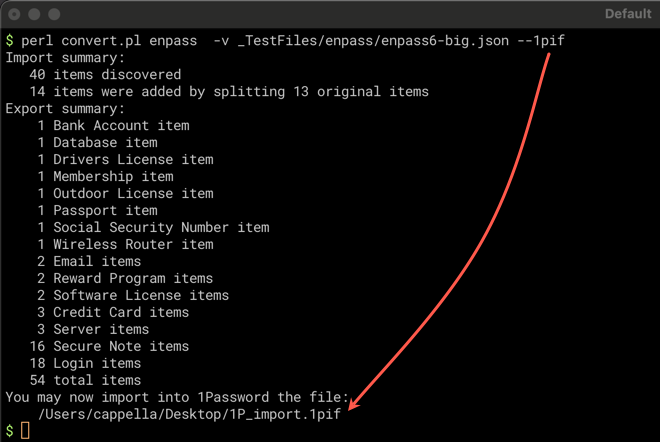The image size is (660, 442).
Task: Click the enpass6-big.json path in command
Action: coord(417,41)
